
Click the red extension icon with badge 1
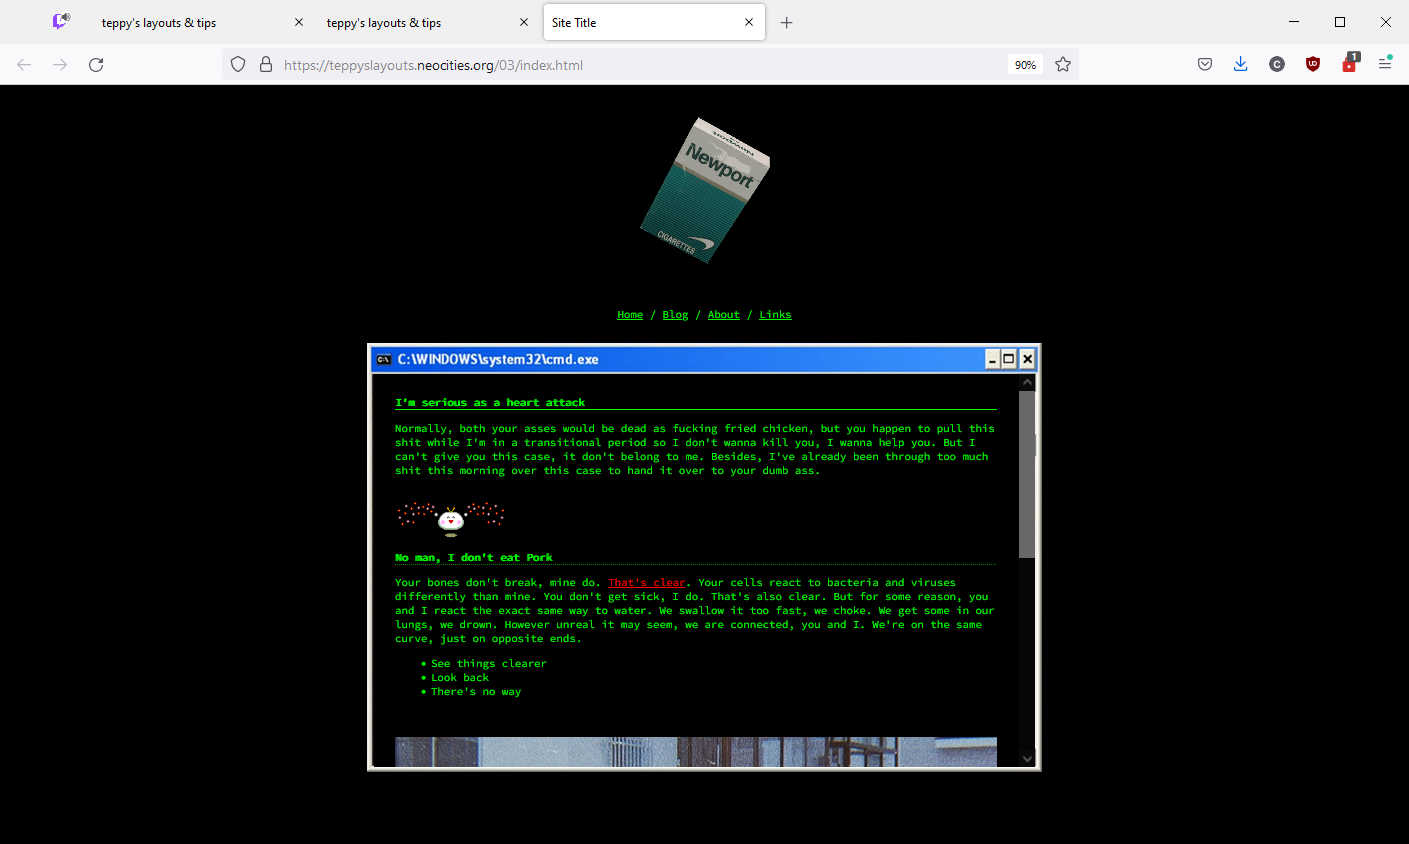click(x=1349, y=63)
